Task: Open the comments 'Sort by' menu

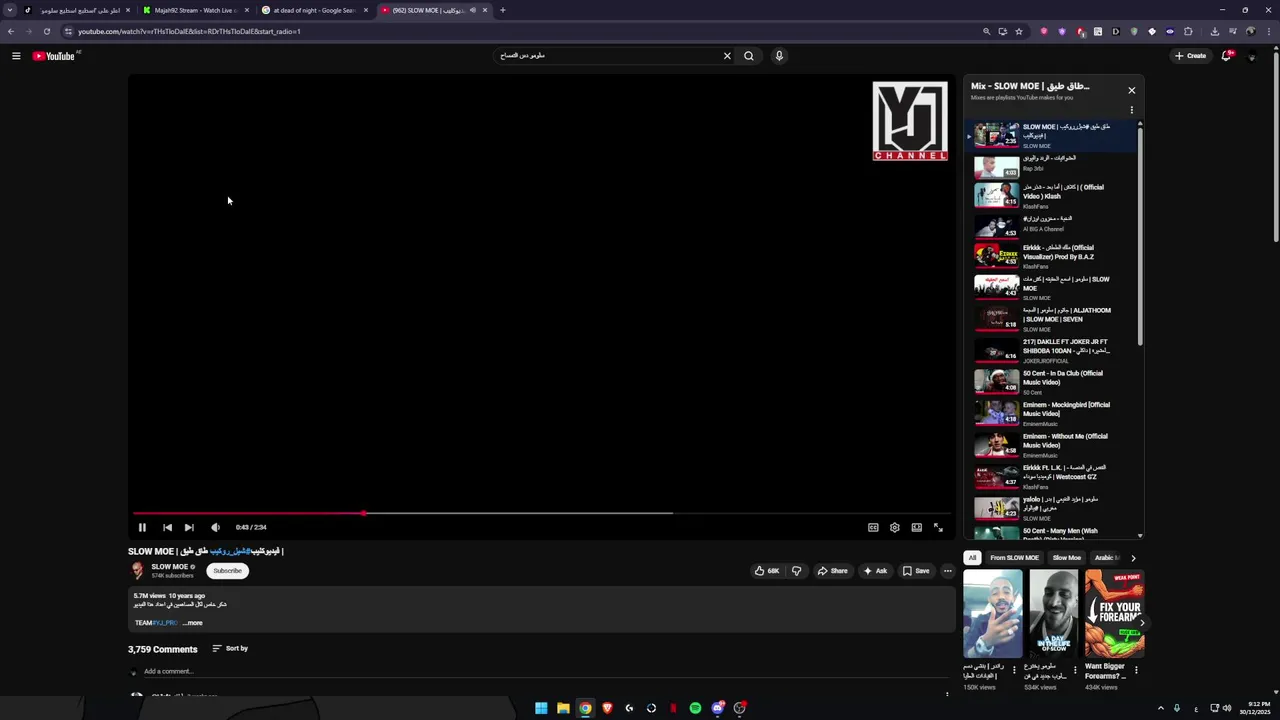Action: (x=230, y=649)
